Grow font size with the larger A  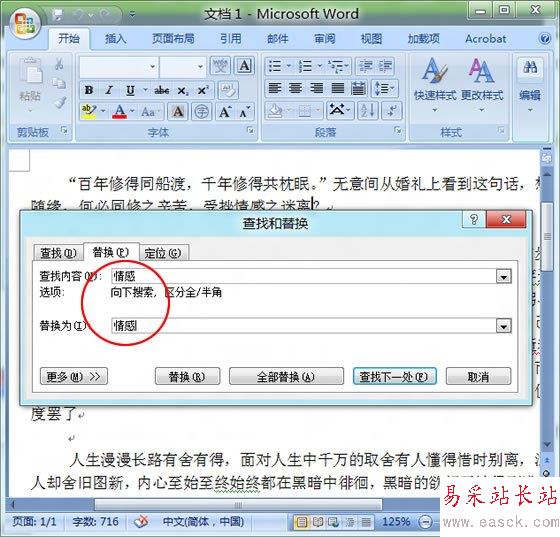point(224,111)
